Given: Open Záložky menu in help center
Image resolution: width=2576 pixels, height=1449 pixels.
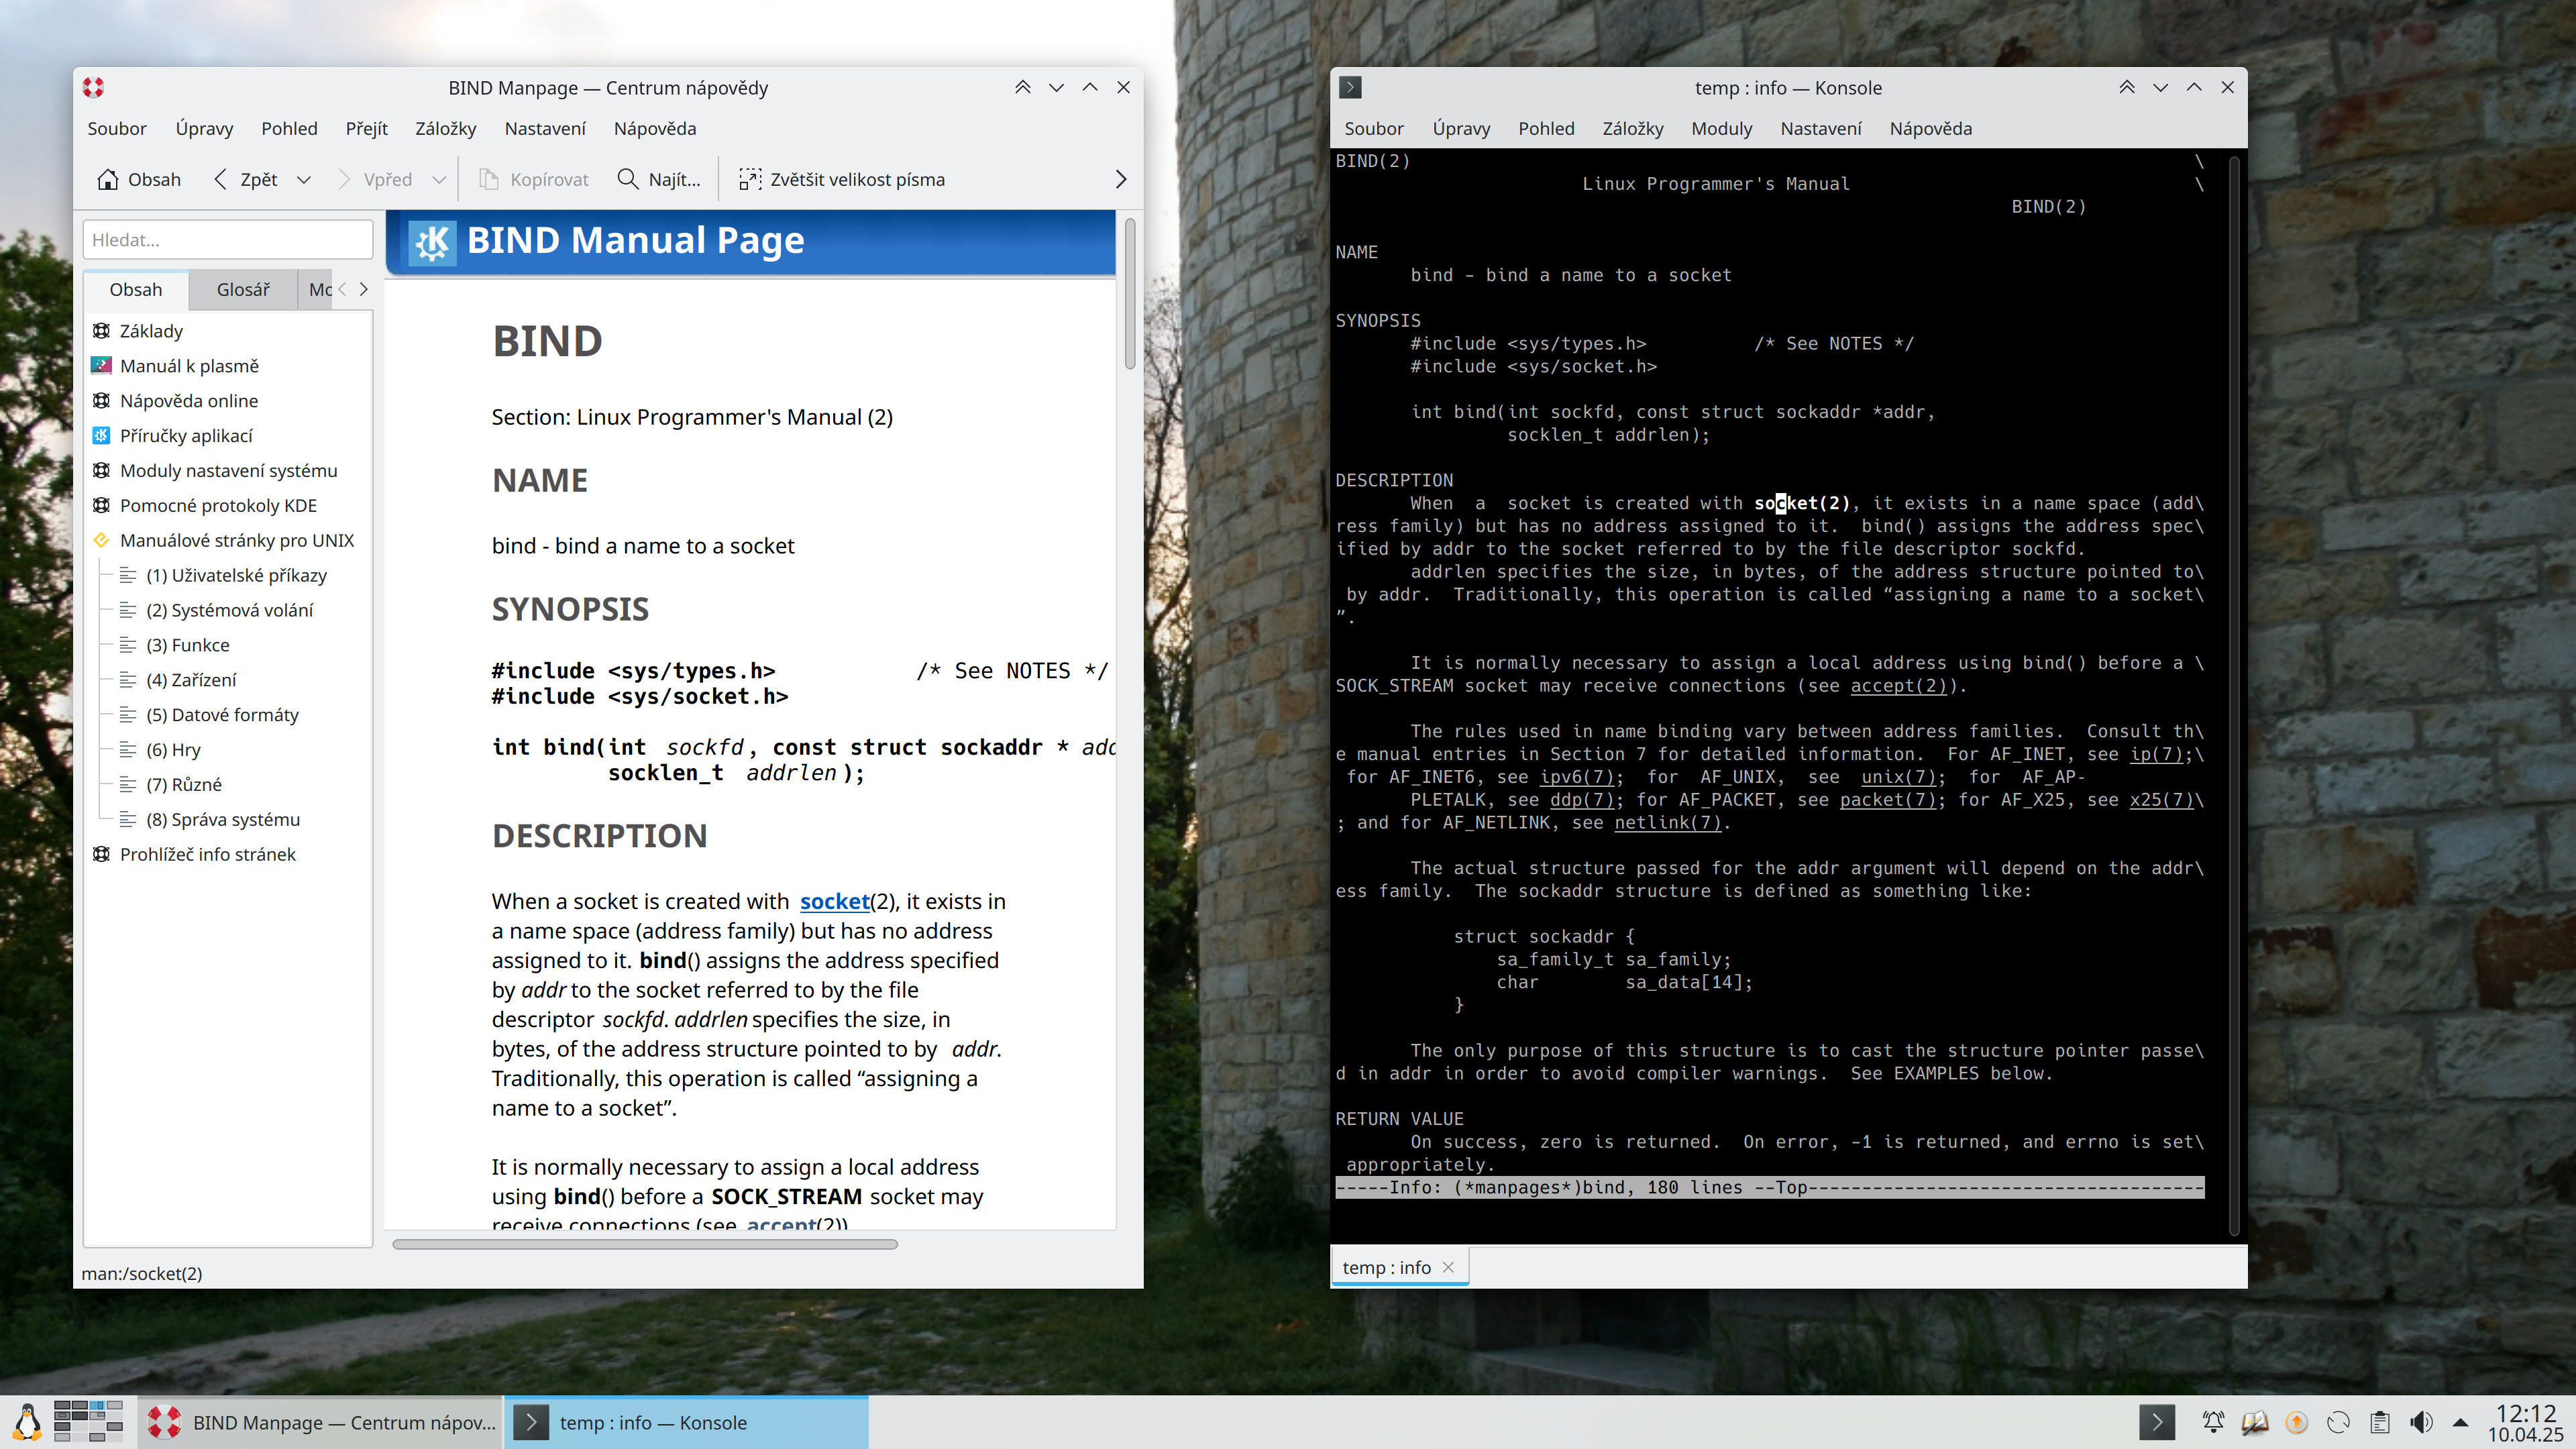Looking at the screenshot, I should [446, 129].
